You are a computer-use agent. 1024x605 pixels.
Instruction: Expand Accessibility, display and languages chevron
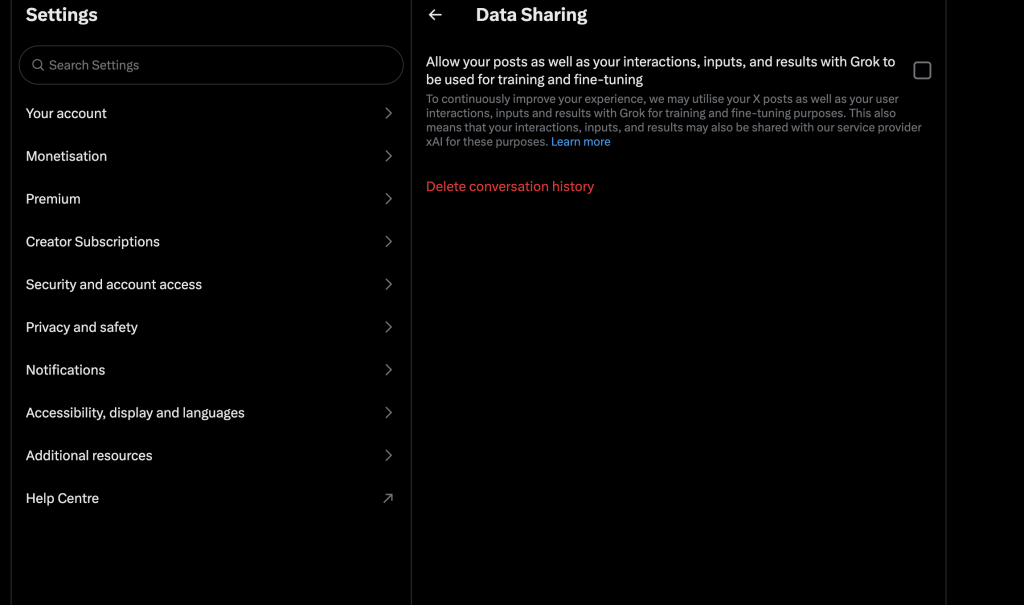(x=388, y=413)
